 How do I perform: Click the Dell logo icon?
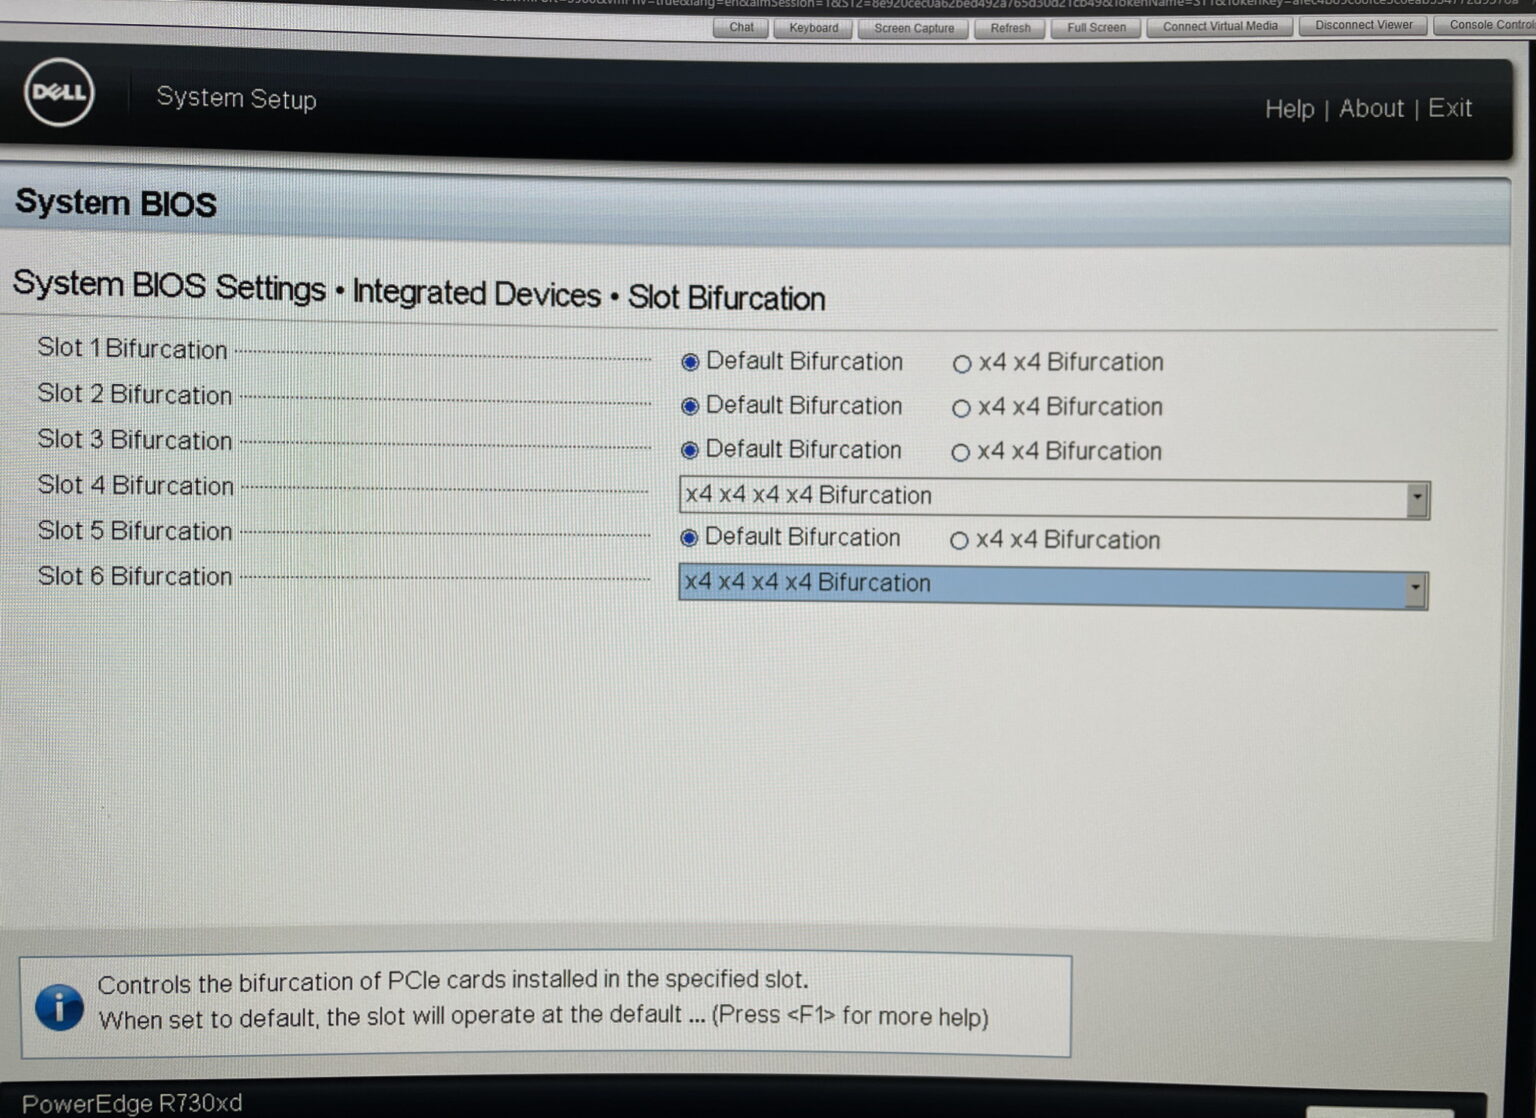tap(59, 93)
